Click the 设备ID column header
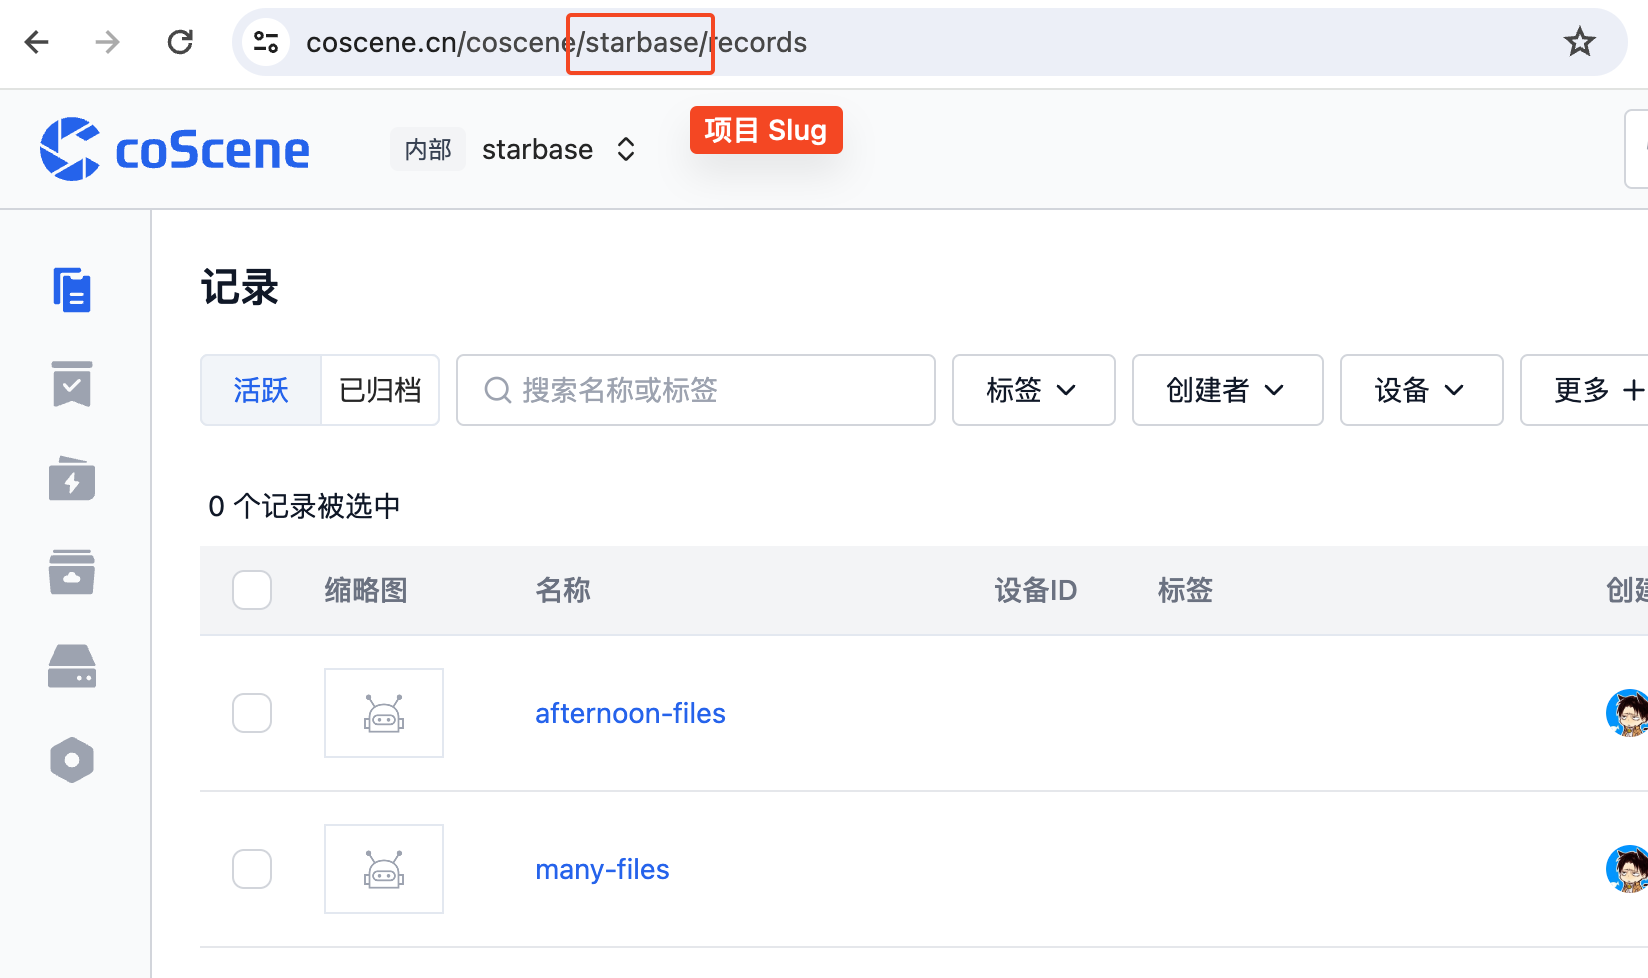 (1036, 590)
